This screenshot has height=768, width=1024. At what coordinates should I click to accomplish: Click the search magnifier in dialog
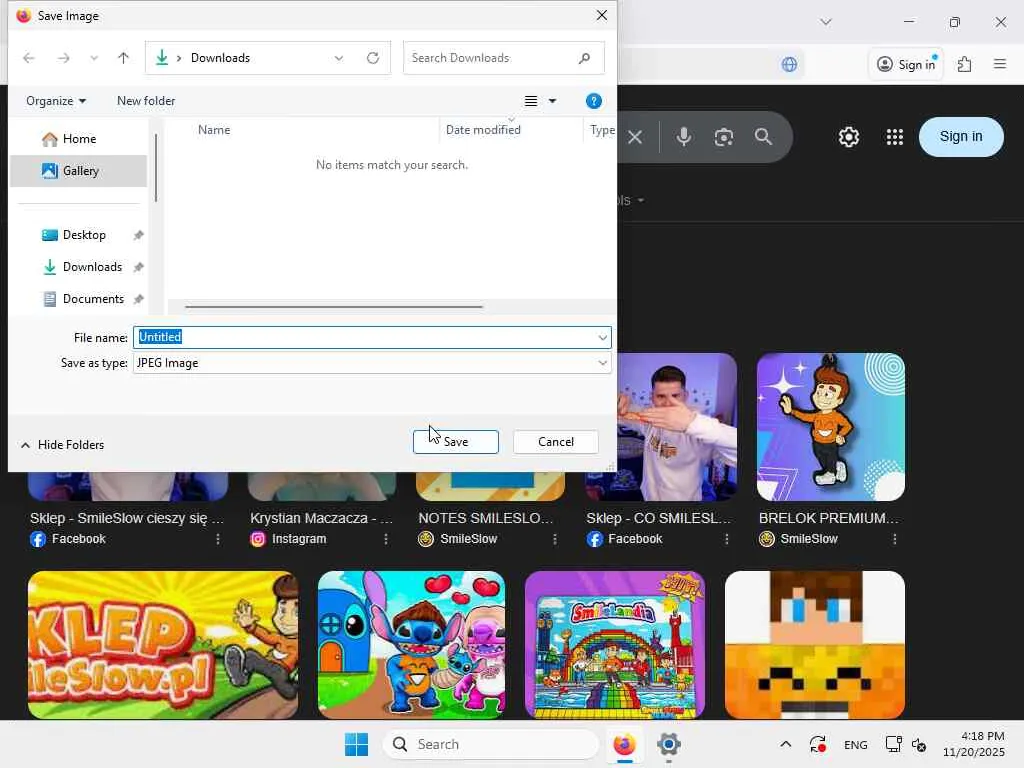[584, 58]
